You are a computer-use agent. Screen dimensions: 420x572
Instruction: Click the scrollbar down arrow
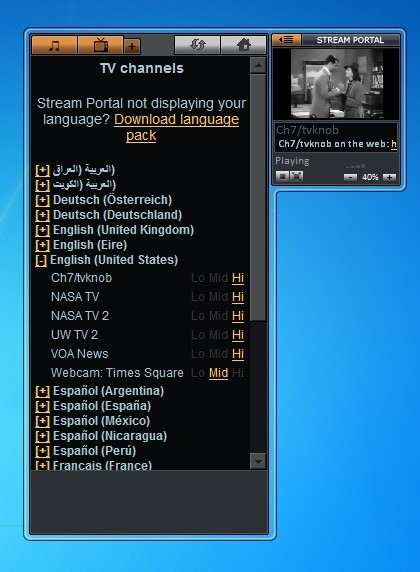pos(258,461)
